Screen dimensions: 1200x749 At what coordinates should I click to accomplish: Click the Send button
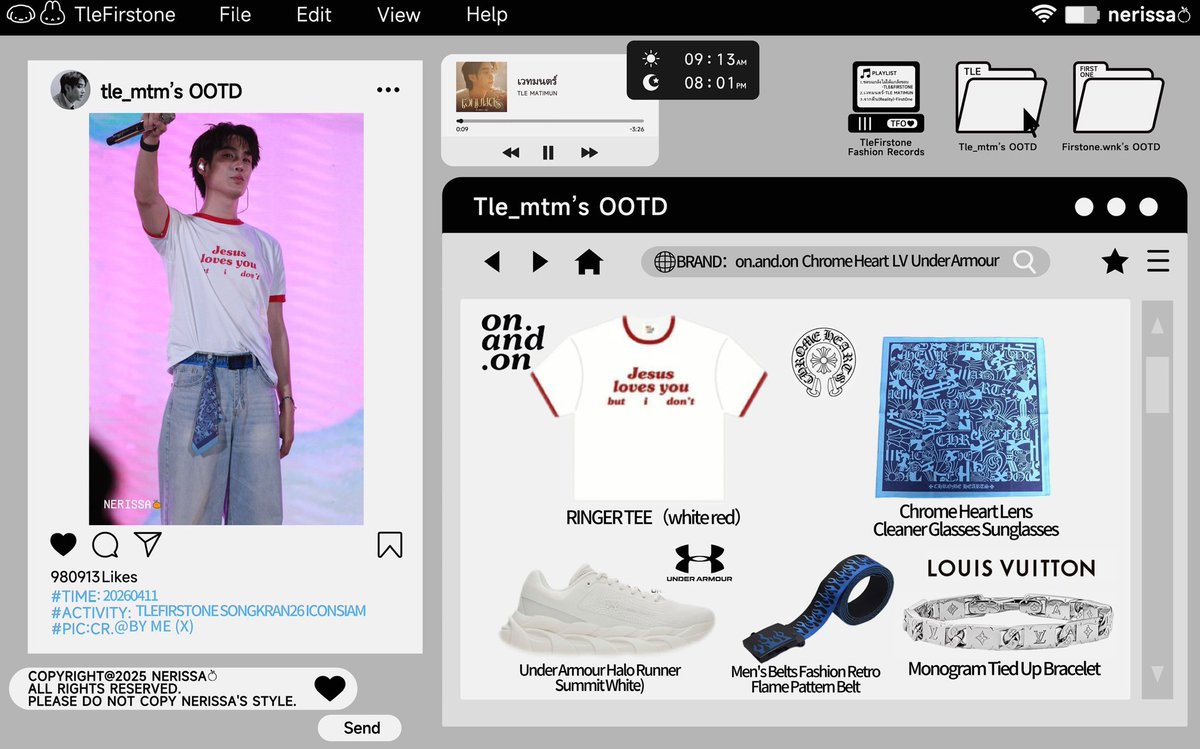(361, 728)
